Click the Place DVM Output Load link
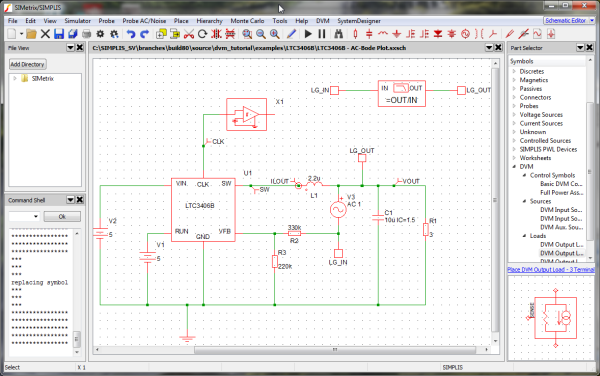600x376 pixels. [551, 269]
